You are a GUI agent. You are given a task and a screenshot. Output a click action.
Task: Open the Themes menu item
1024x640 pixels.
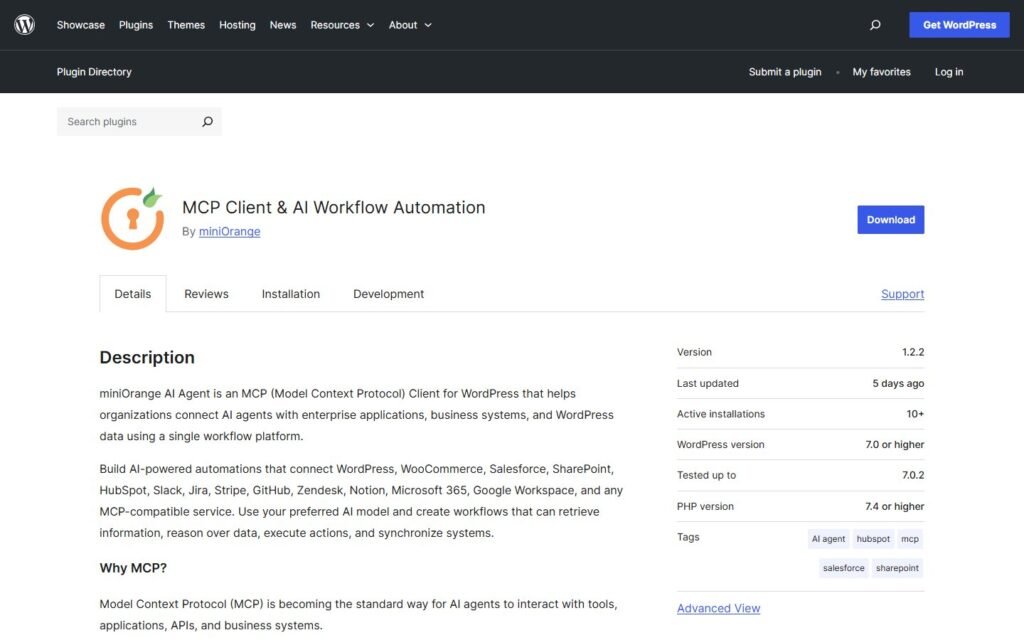186,25
